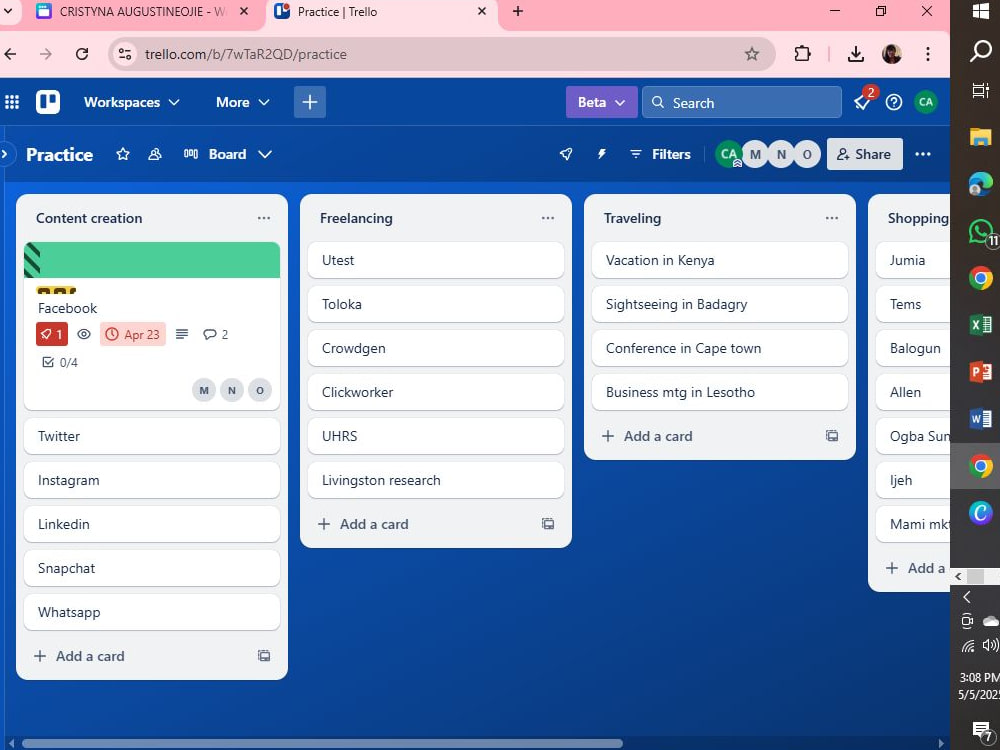Open a new browser tab

point(518,11)
